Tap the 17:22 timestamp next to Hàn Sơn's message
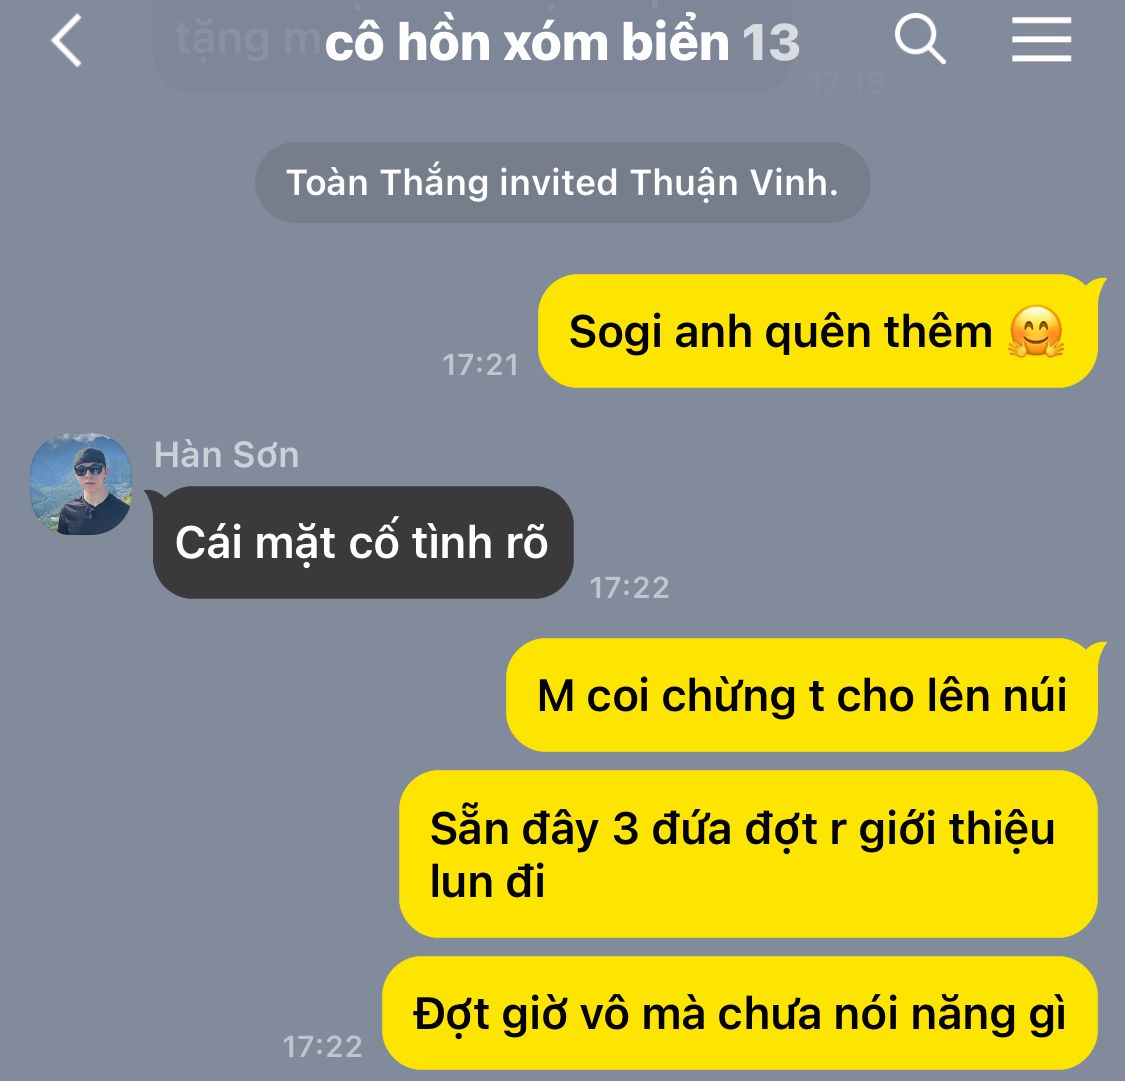 click(629, 588)
